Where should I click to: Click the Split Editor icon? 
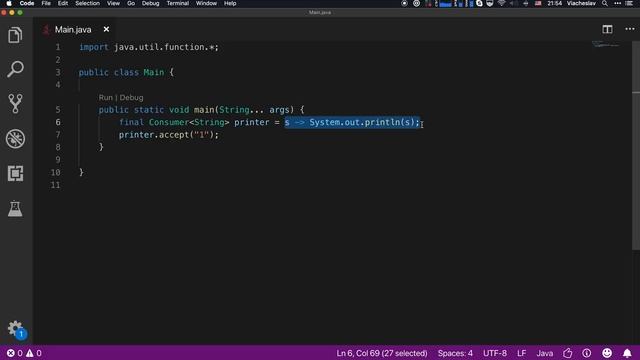click(x=607, y=29)
